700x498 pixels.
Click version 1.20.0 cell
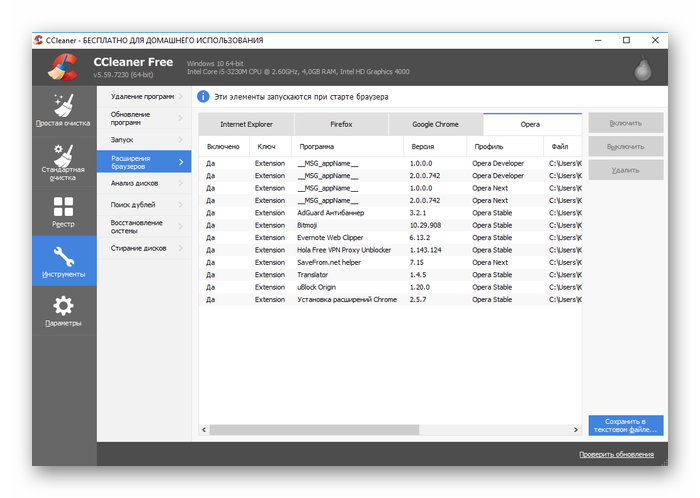[420, 287]
